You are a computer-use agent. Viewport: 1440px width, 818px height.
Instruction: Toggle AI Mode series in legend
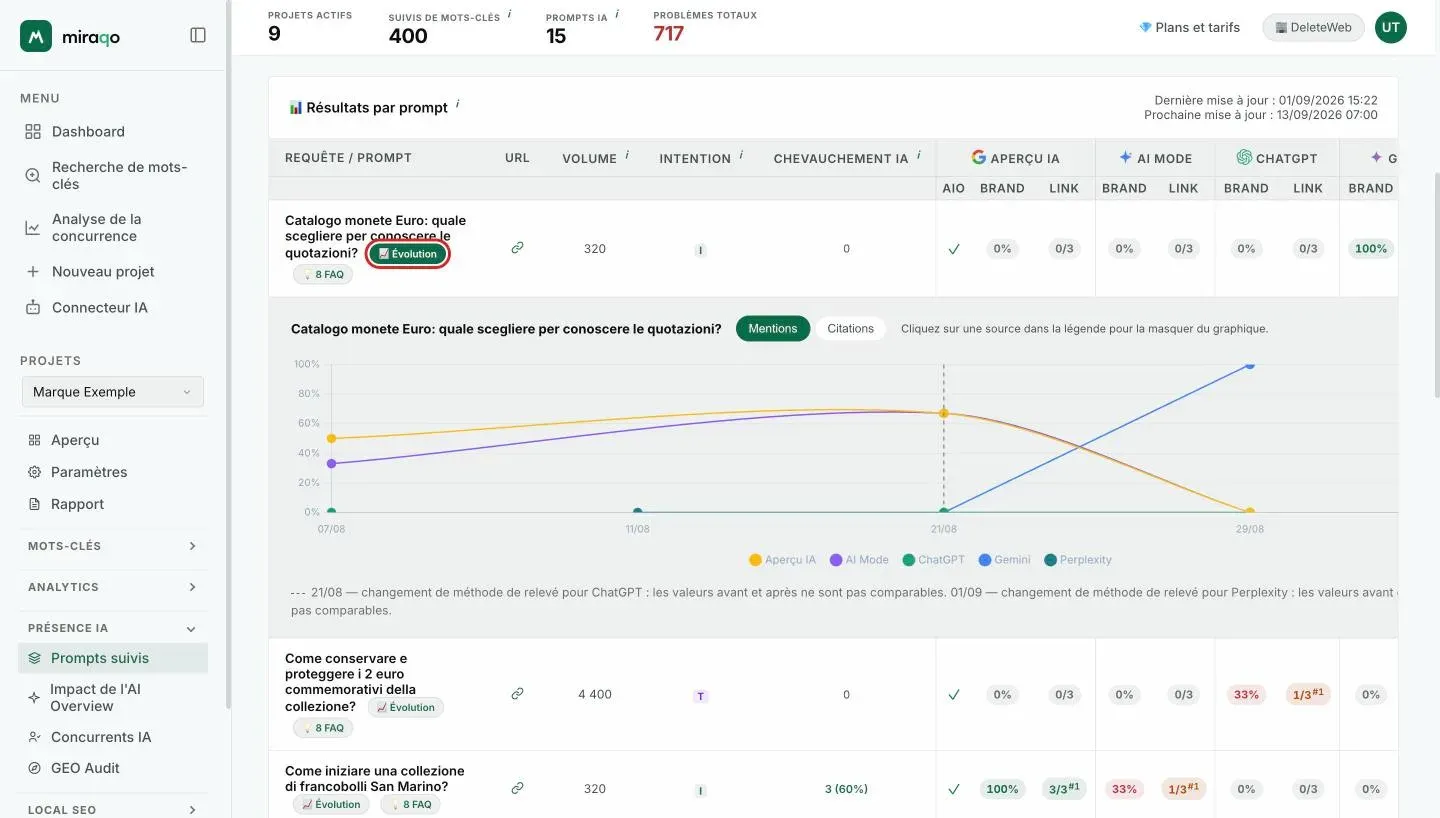860,560
